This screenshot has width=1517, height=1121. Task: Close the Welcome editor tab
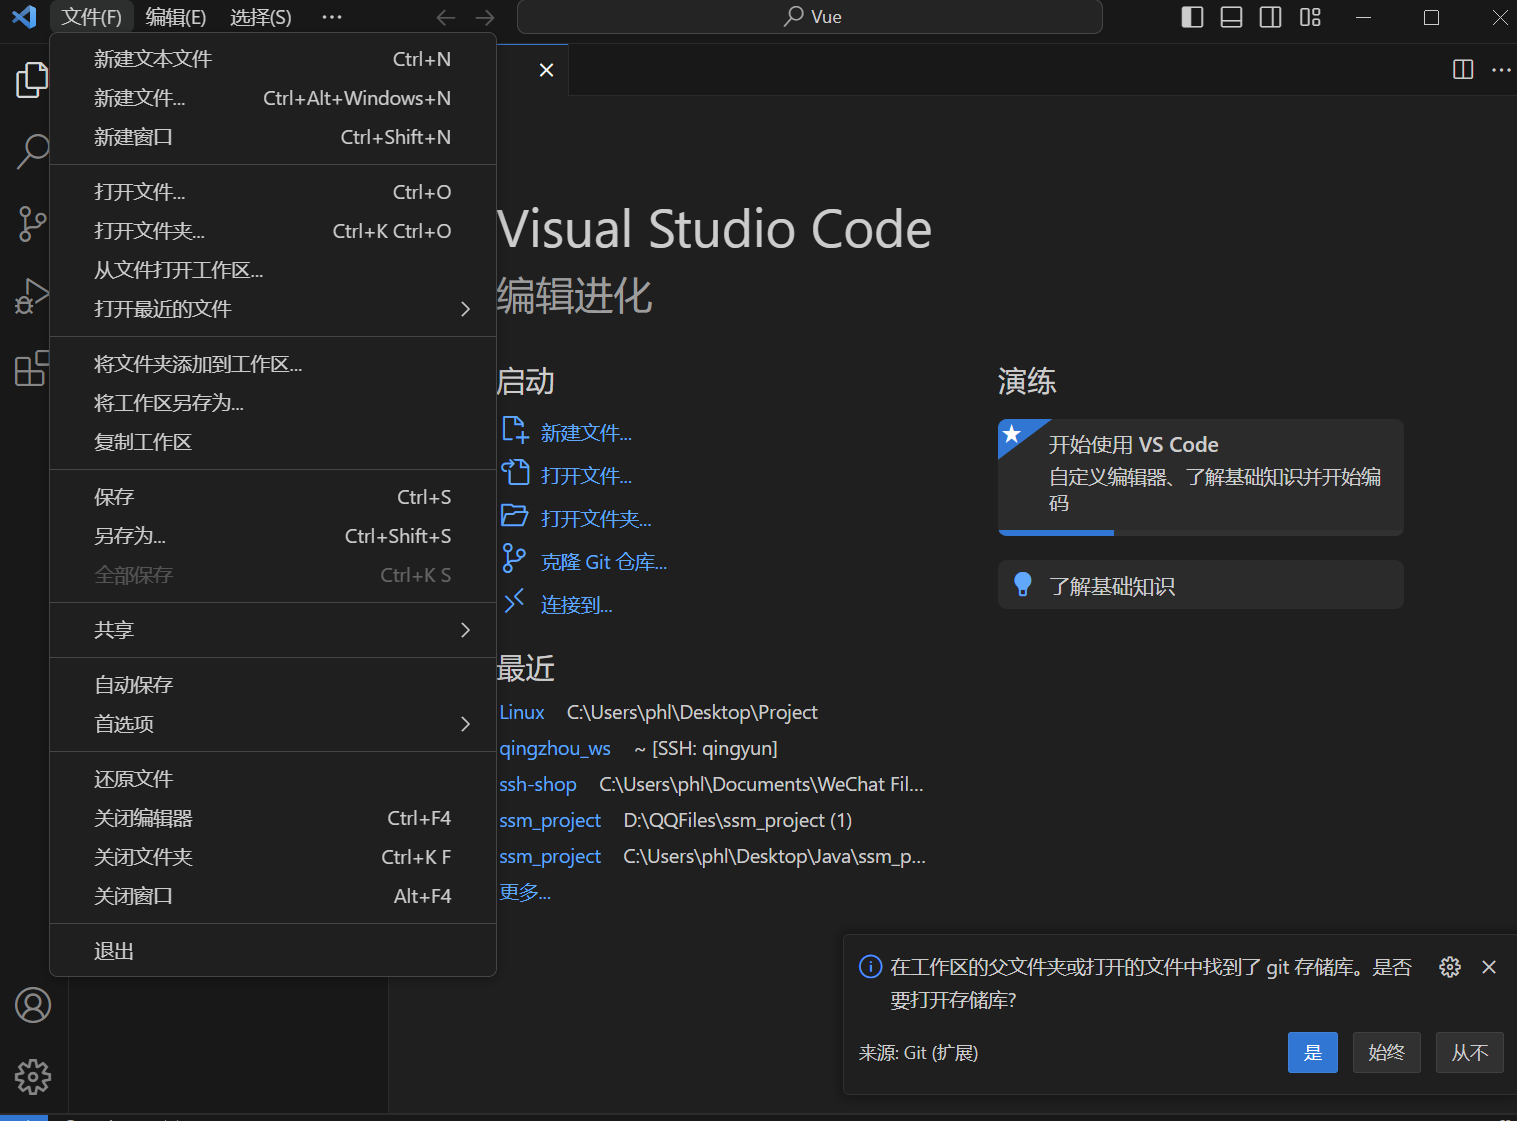coord(546,70)
